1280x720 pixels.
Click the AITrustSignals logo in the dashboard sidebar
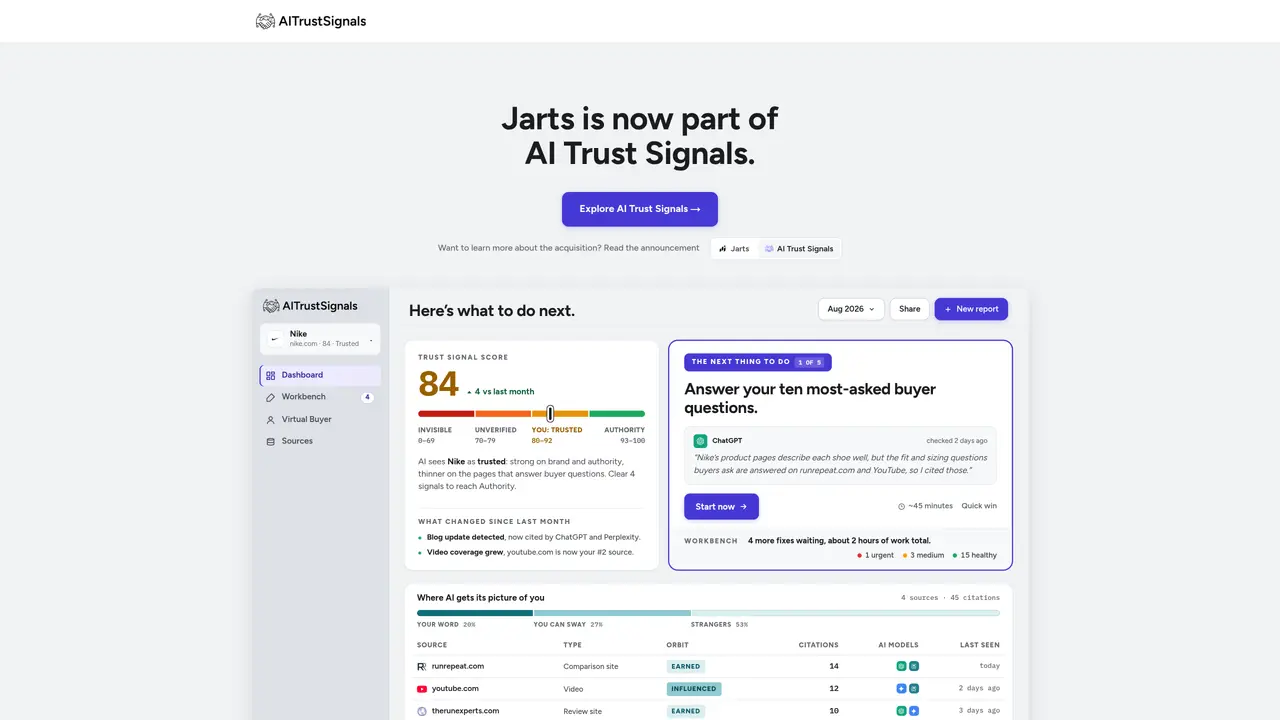[310, 306]
